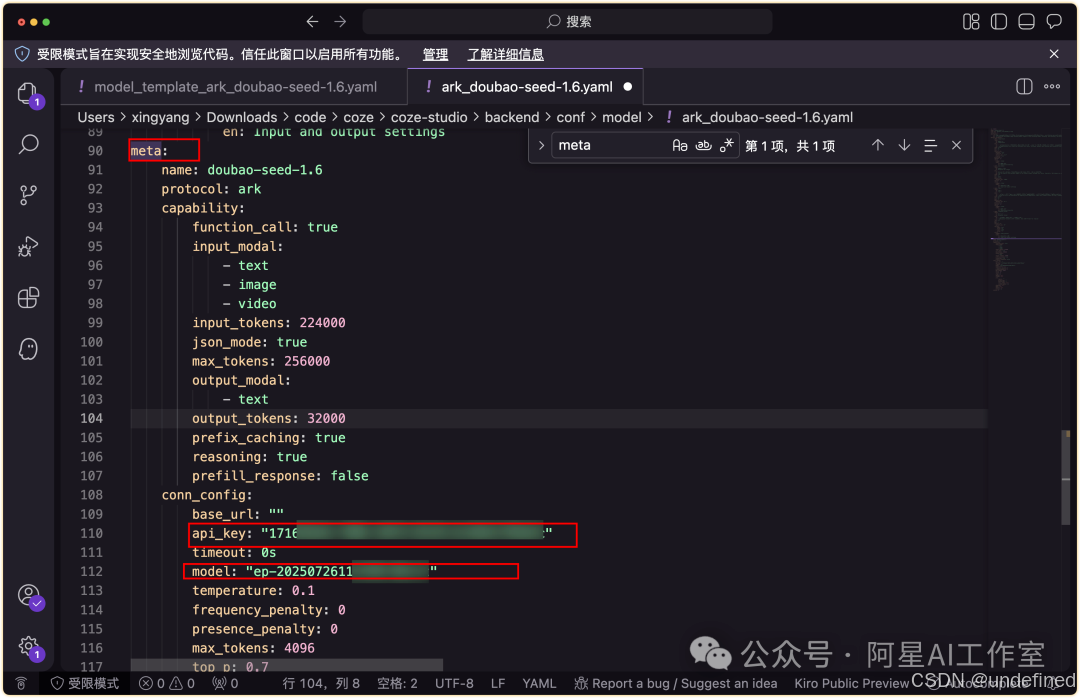1080x698 pixels.
Task: Click line number 104 in gutter
Action: coord(91,418)
